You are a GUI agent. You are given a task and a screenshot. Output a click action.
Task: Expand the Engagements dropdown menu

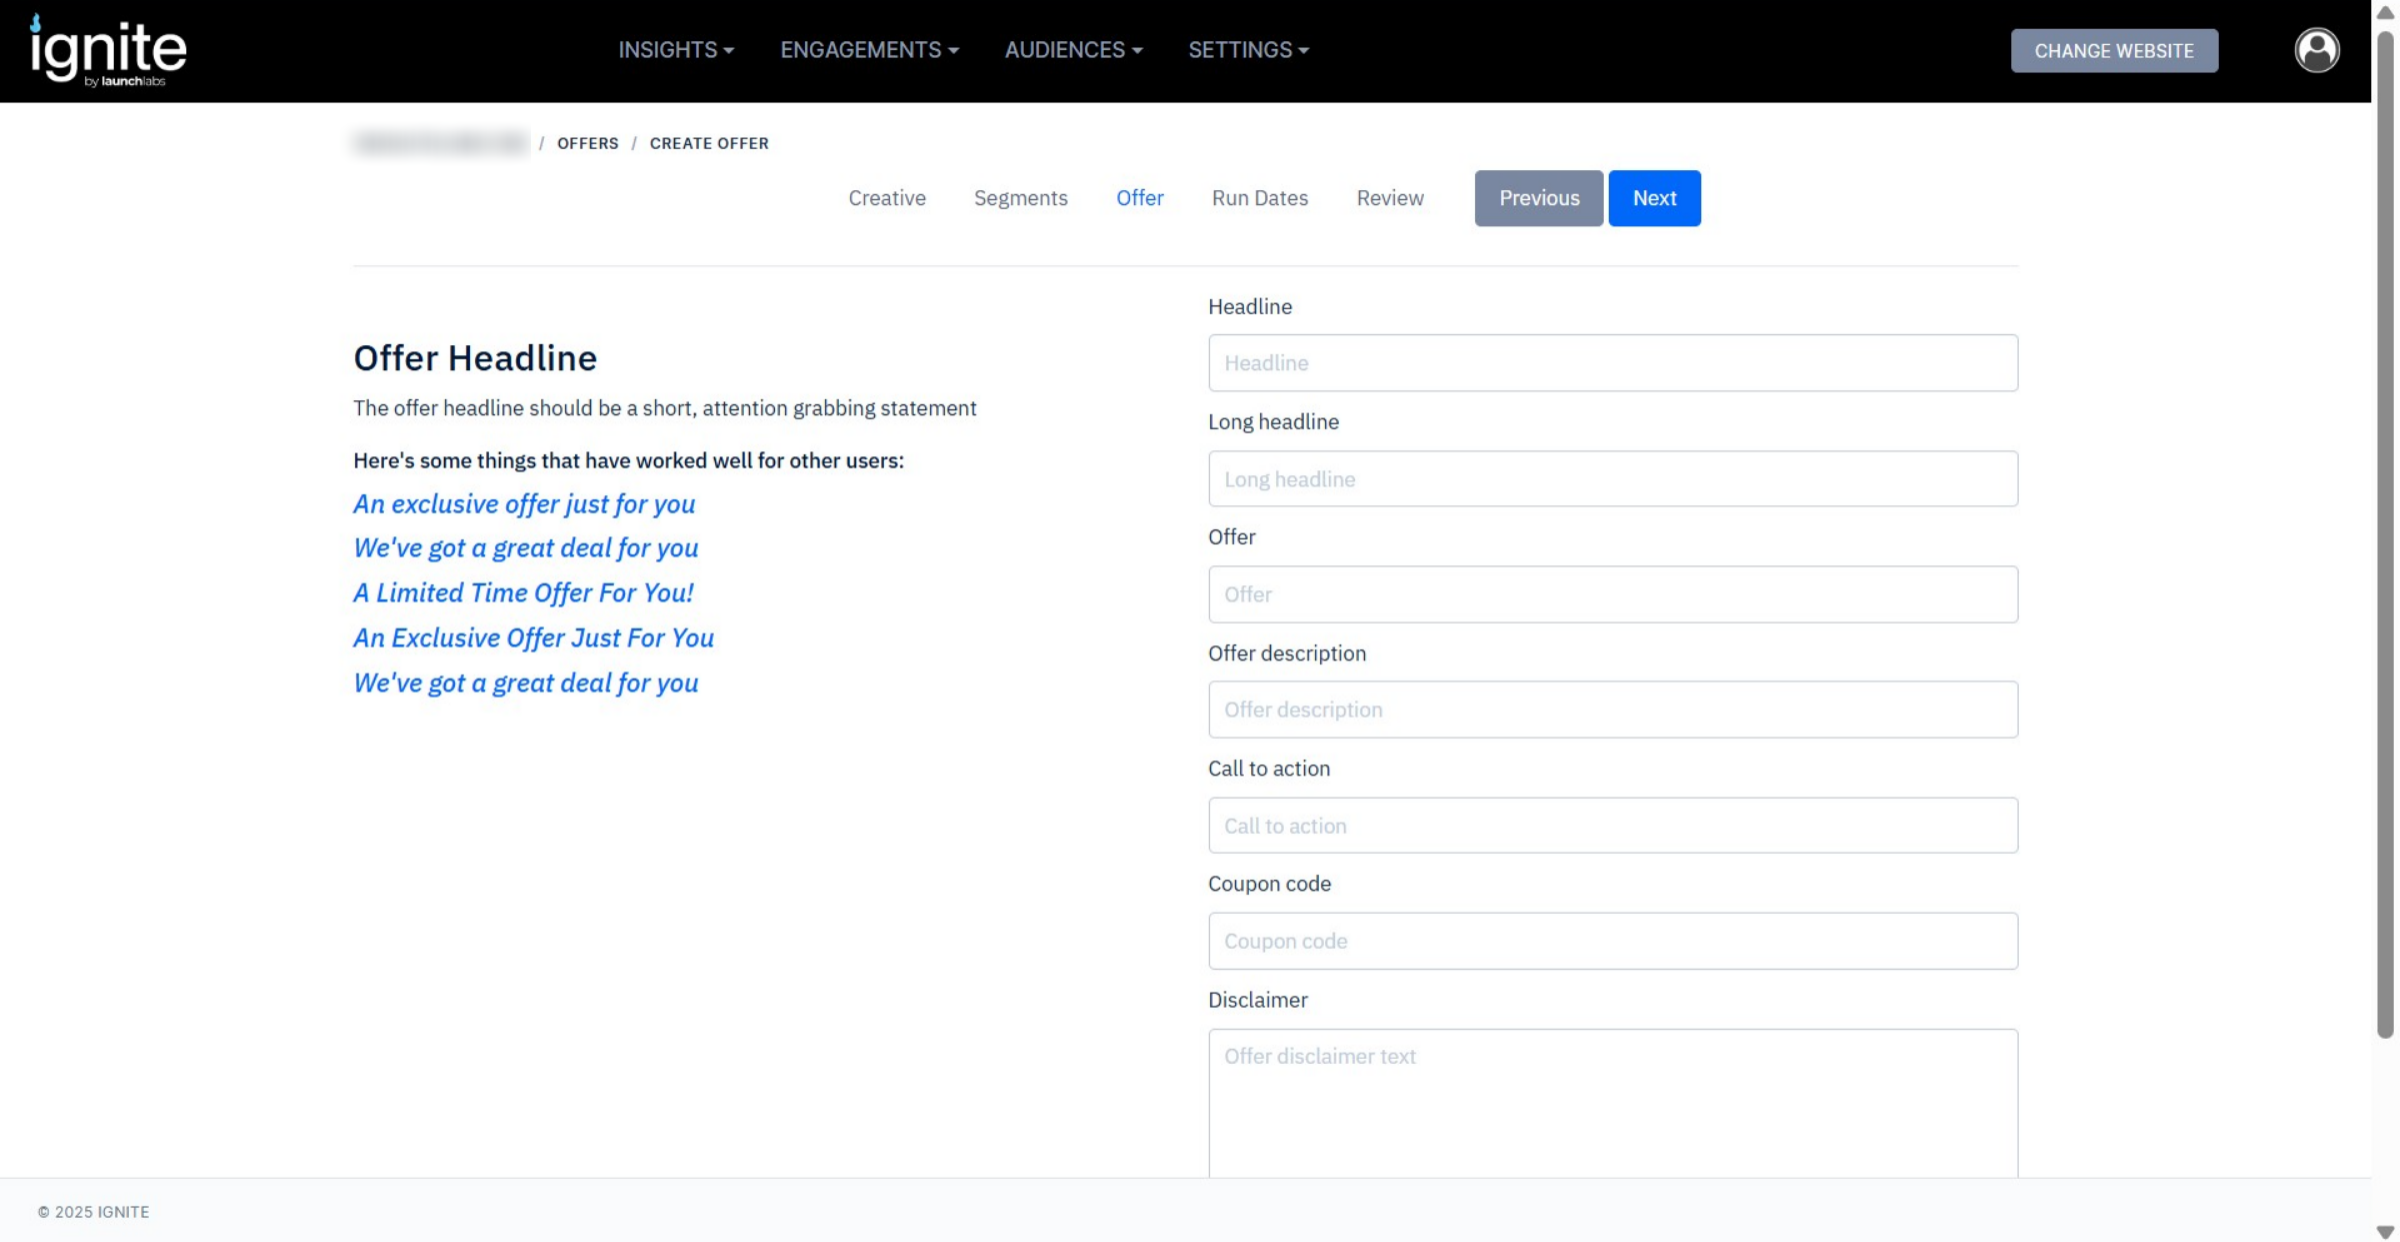tap(869, 50)
